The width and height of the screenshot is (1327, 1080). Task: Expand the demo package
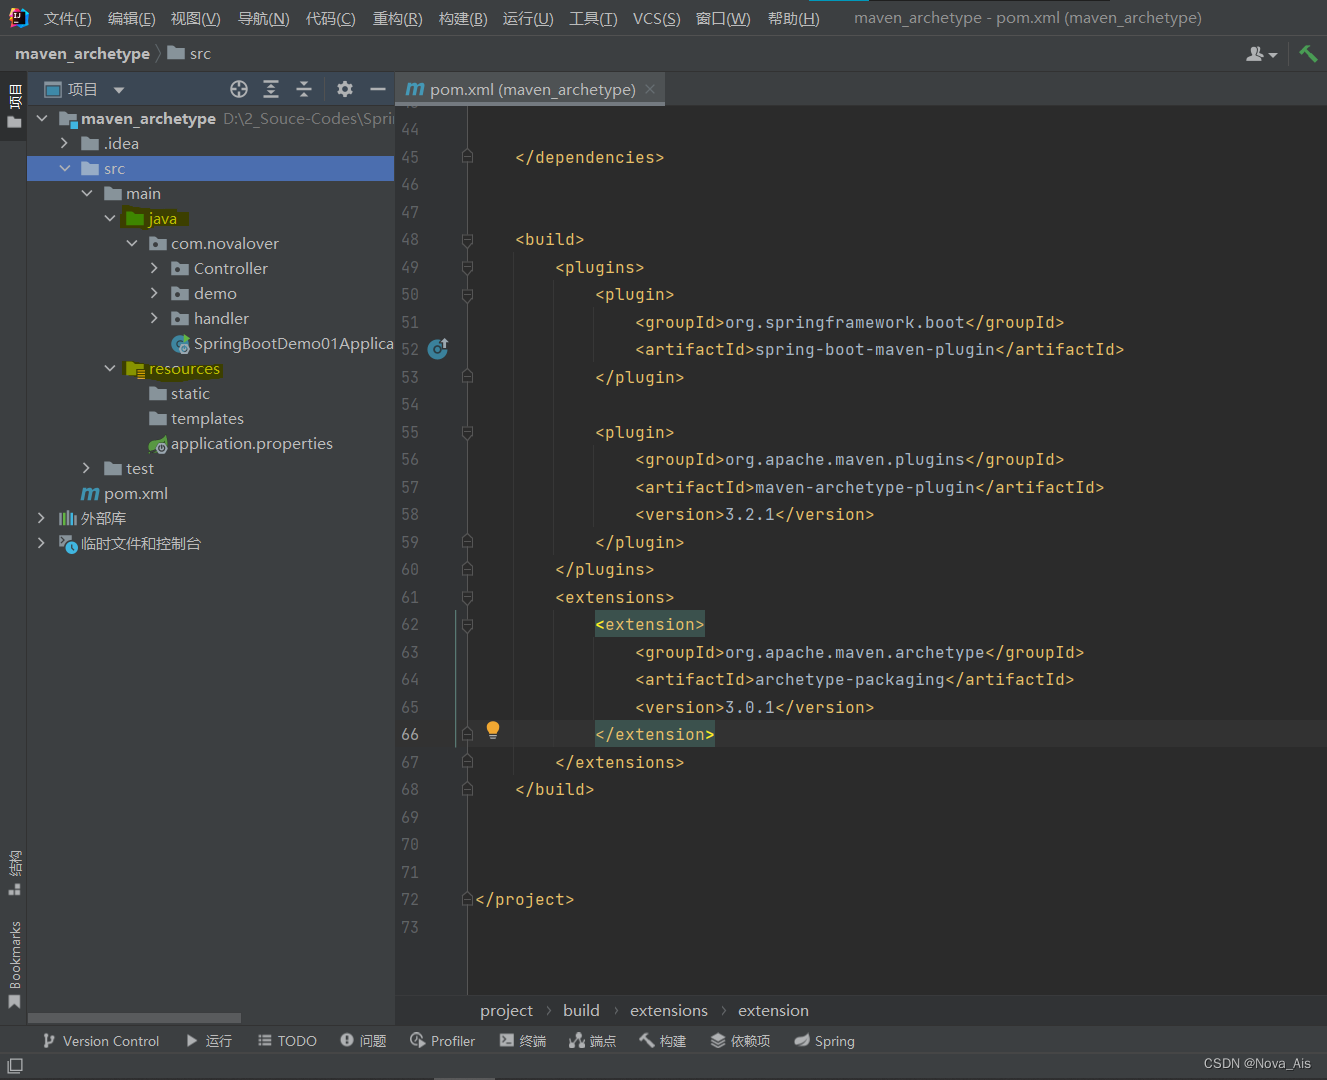pos(154,293)
